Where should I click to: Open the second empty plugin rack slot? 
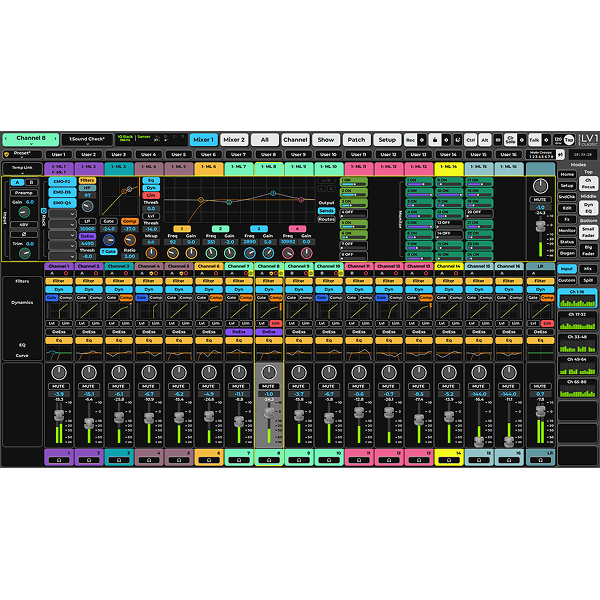62,224
